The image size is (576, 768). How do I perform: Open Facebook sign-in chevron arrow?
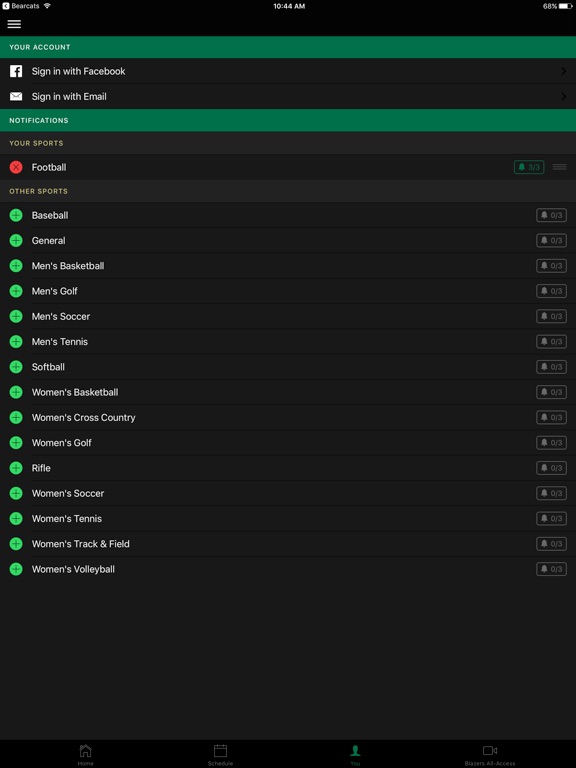pyautogui.click(x=563, y=71)
